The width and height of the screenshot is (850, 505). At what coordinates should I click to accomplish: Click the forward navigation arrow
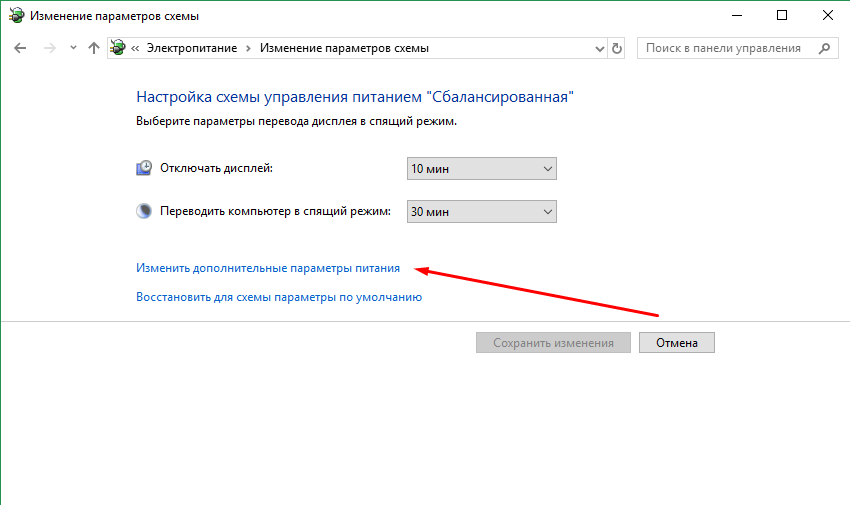click(x=49, y=48)
